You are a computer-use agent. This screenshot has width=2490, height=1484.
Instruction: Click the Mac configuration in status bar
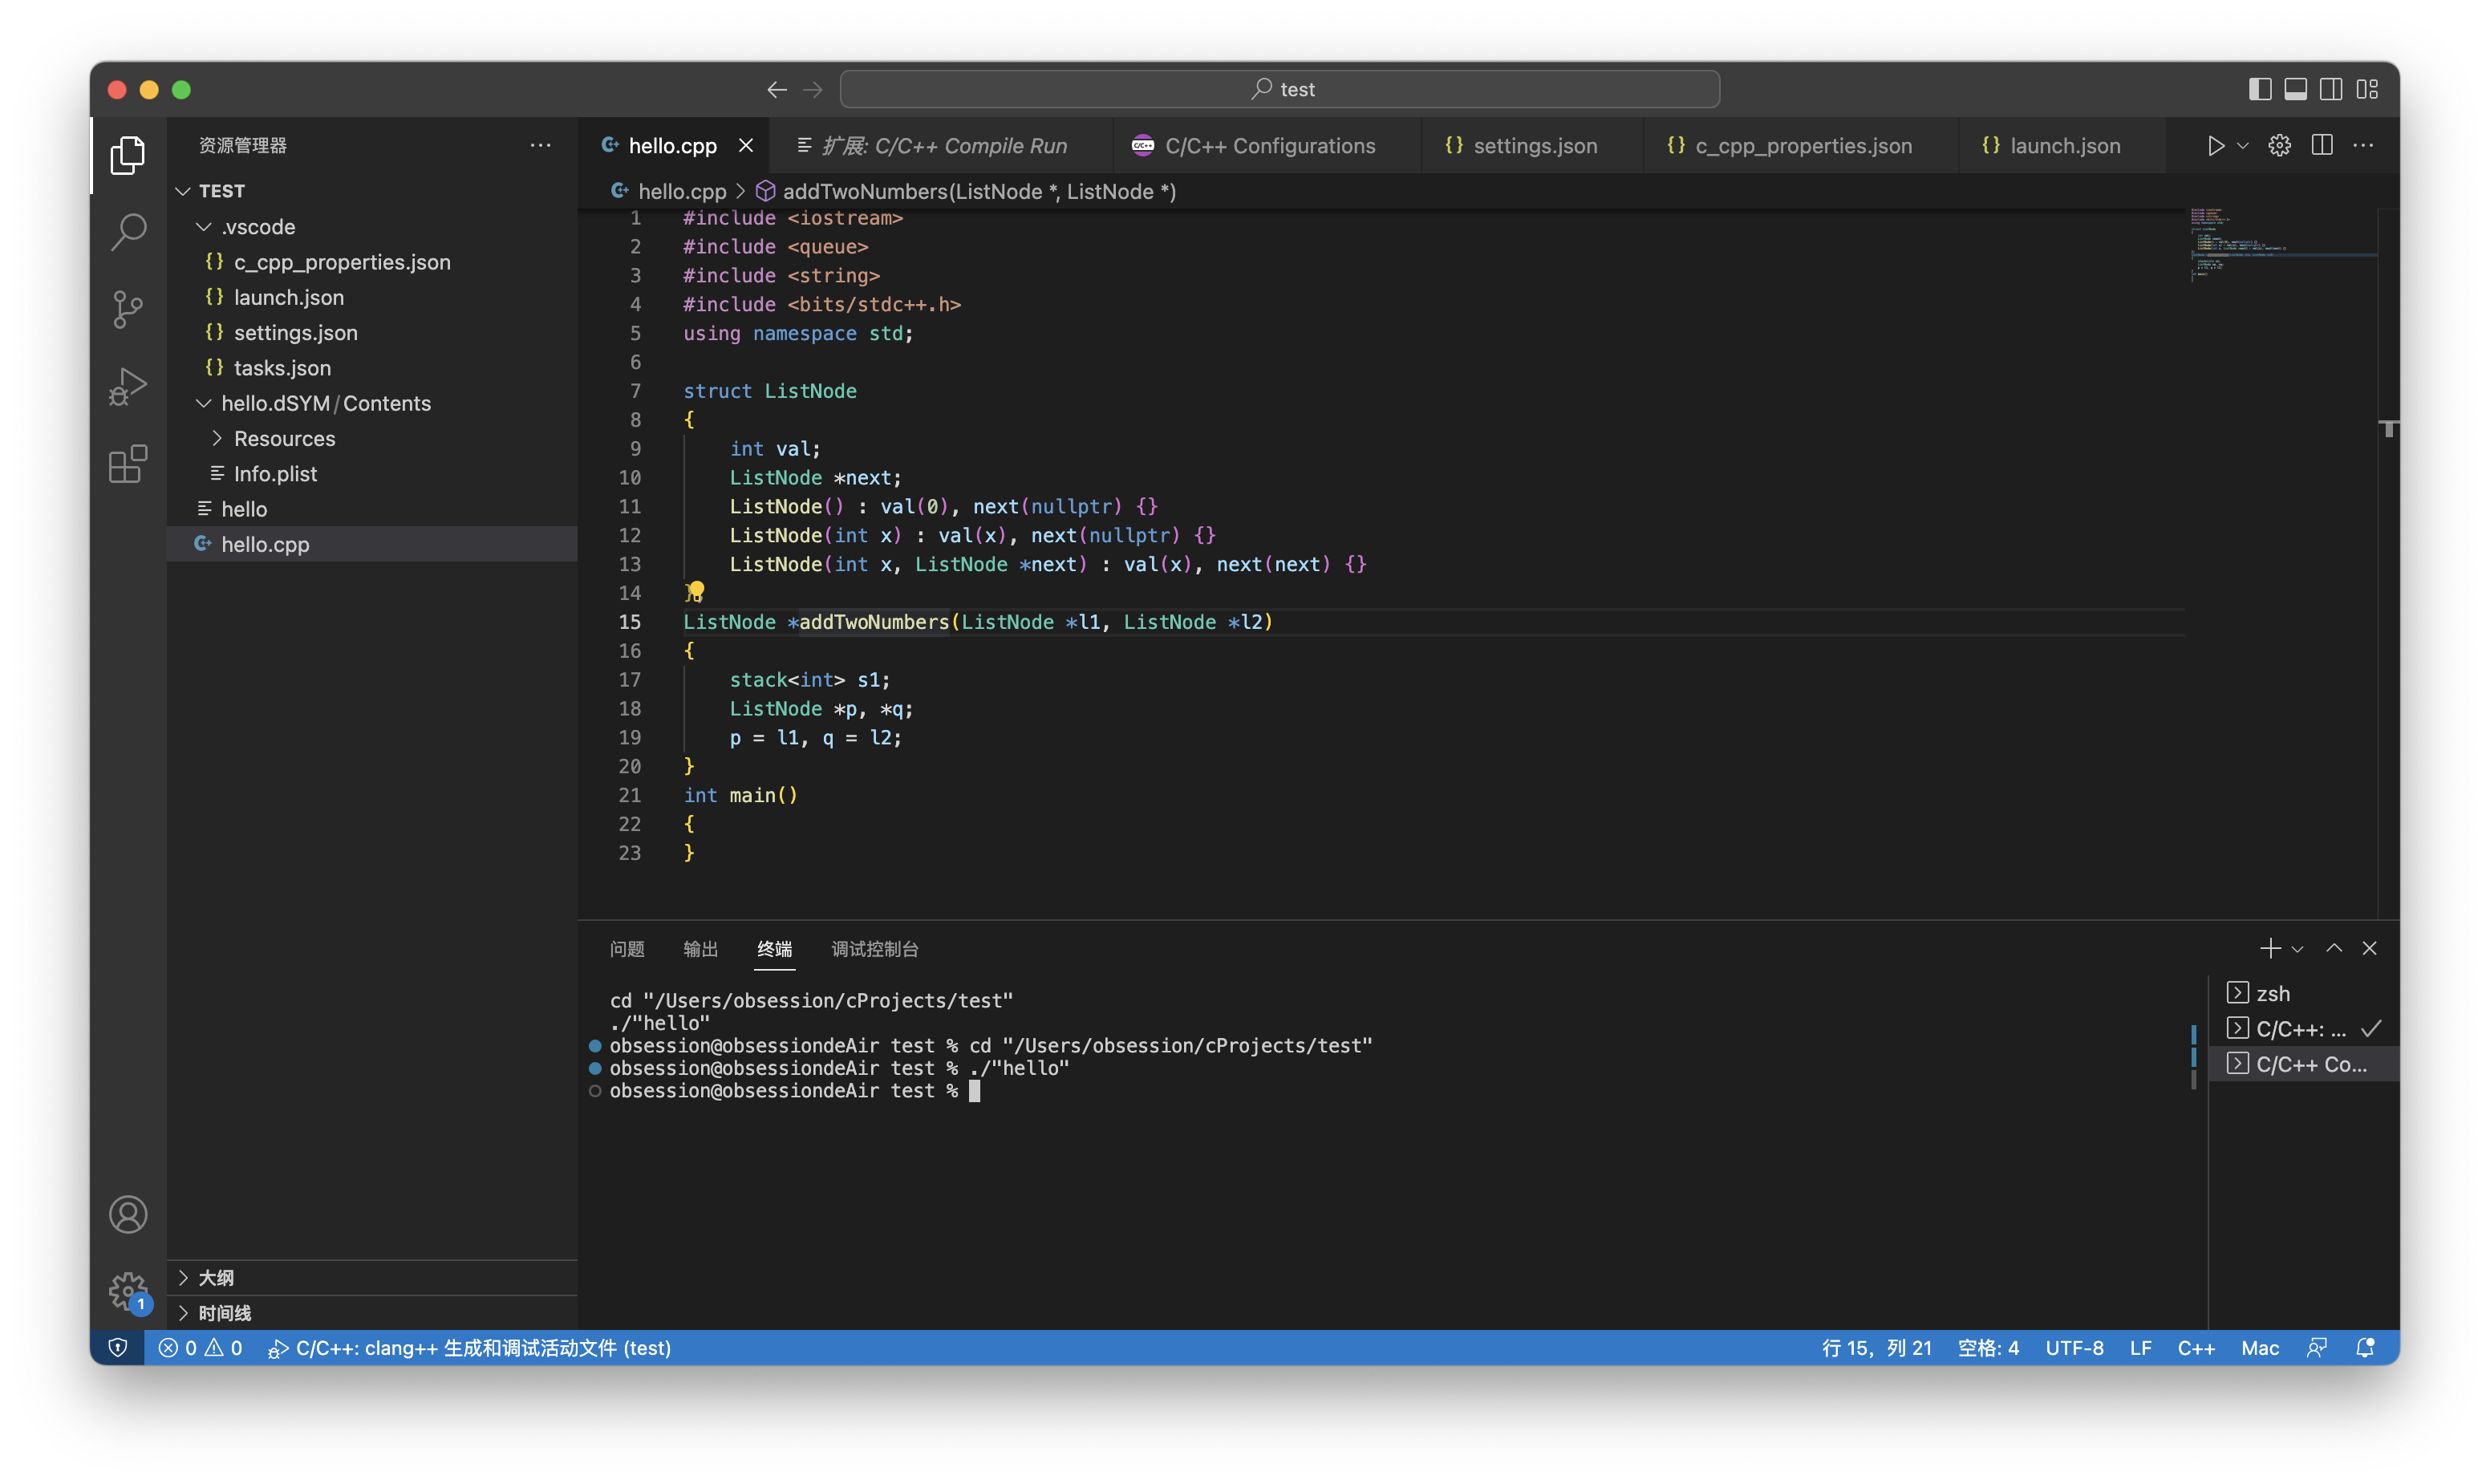(2260, 1348)
